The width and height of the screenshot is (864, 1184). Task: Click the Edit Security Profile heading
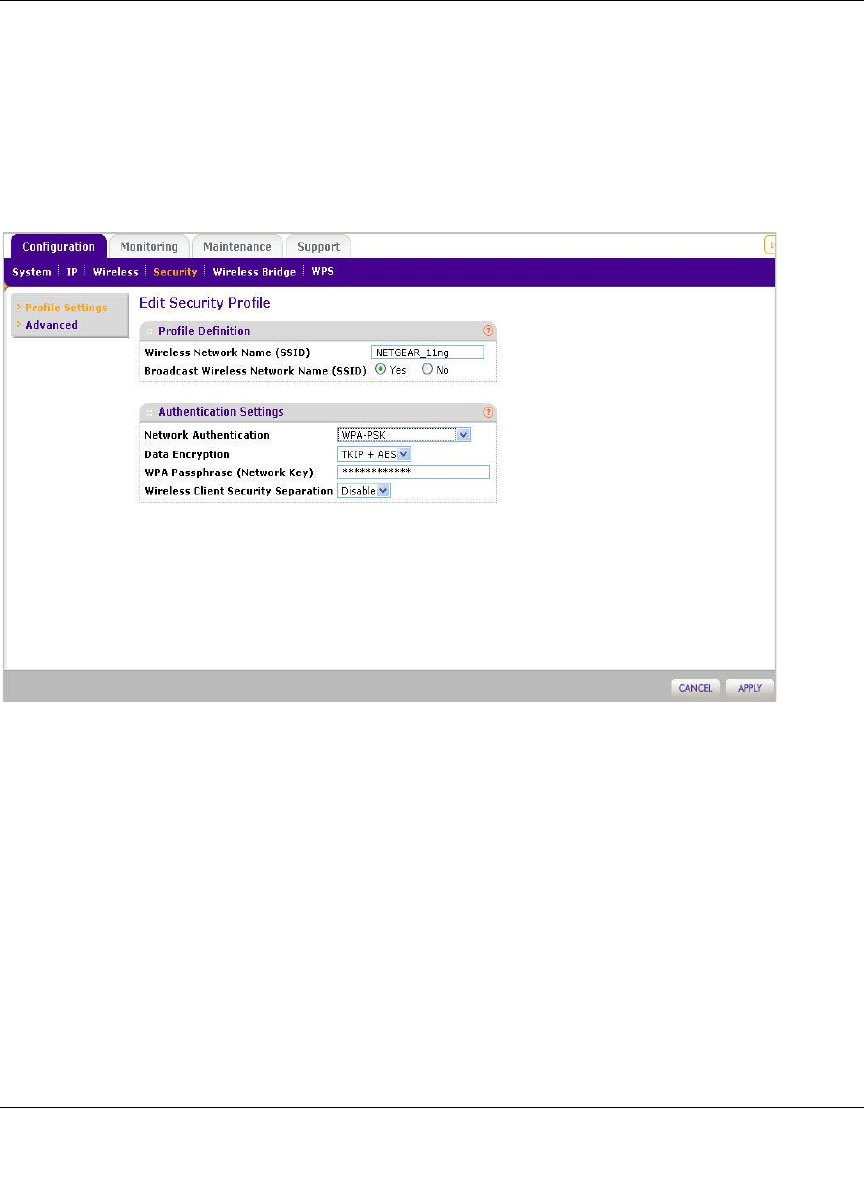[205, 303]
